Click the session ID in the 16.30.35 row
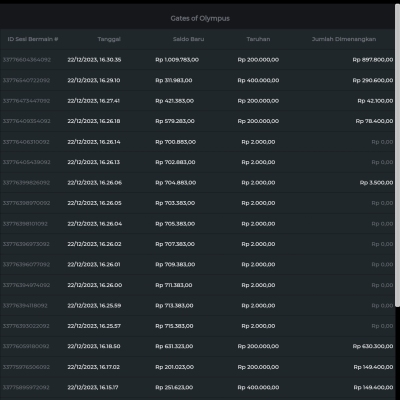Viewport: 400px width, 400px height. click(x=27, y=60)
